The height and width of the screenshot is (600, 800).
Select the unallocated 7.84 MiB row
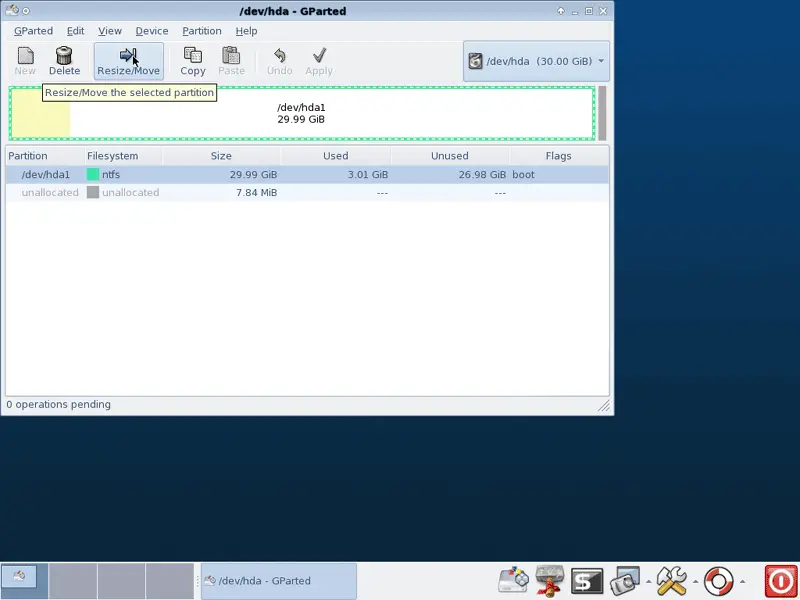(307, 192)
